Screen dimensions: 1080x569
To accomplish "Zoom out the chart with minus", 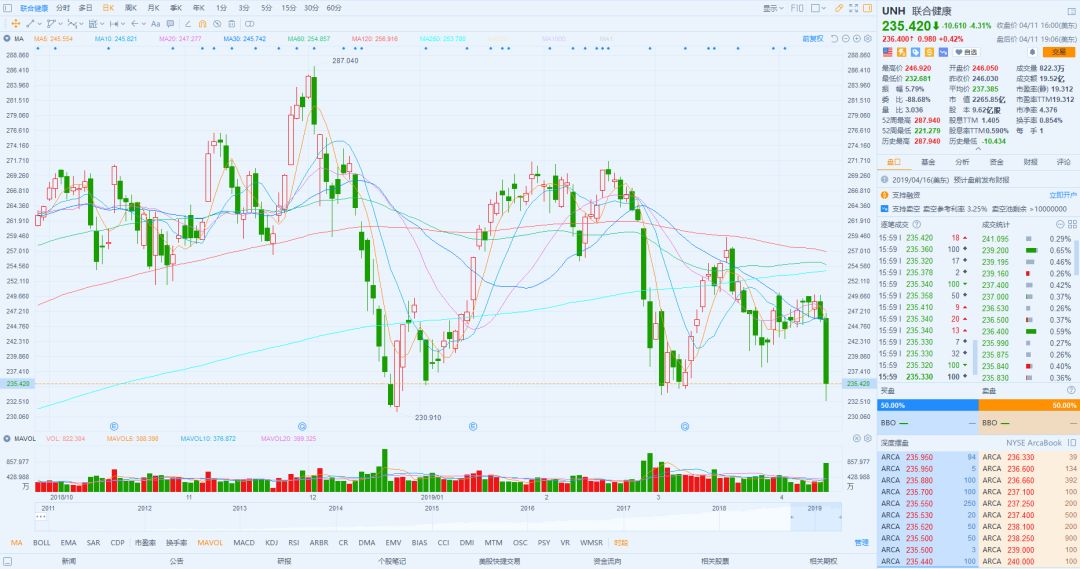I will 846,39.
